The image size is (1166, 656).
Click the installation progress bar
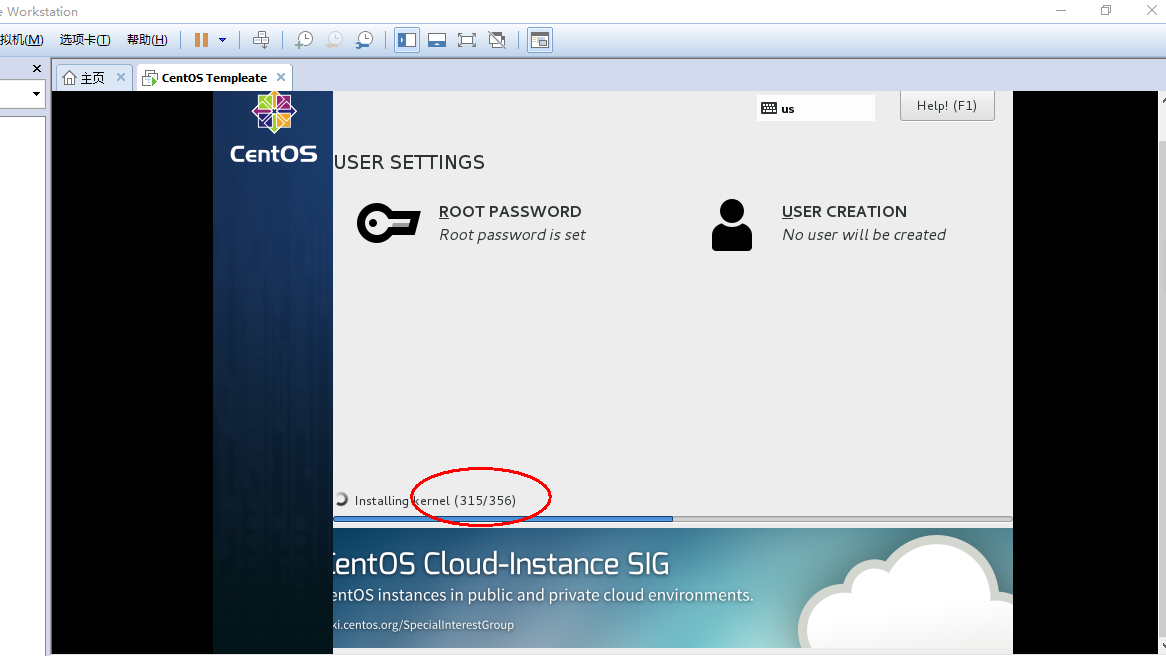click(x=673, y=518)
